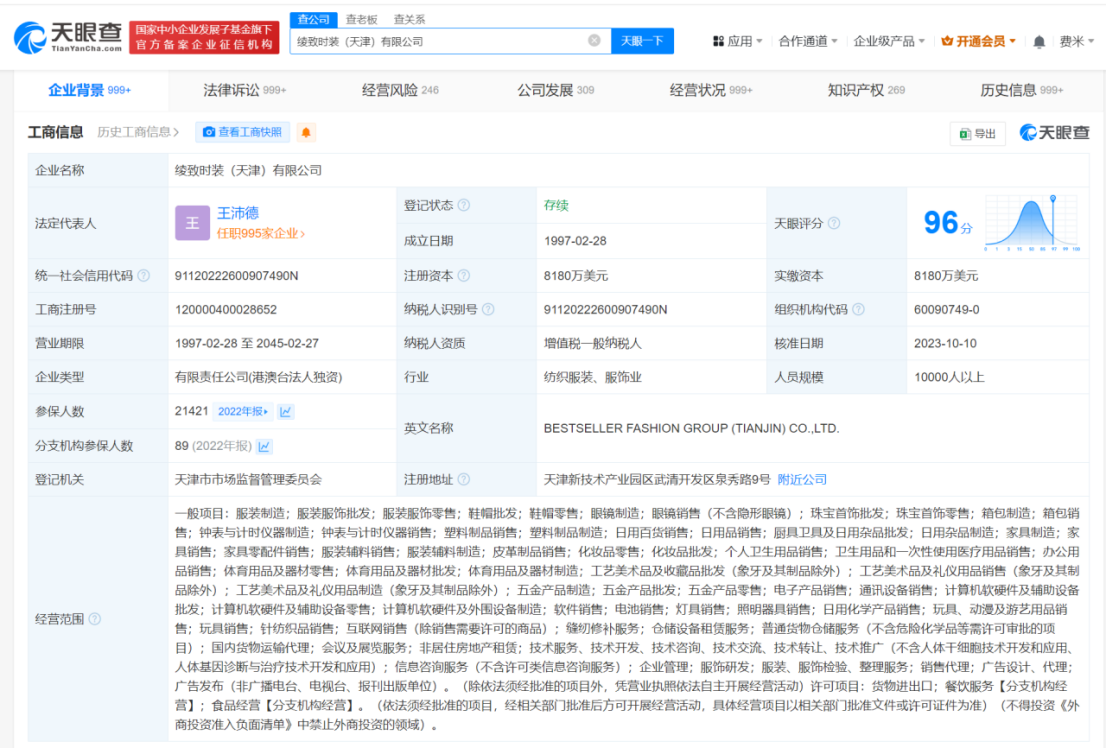Click the help icon beside 经营范围
1106x748 pixels.
coord(95,619)
